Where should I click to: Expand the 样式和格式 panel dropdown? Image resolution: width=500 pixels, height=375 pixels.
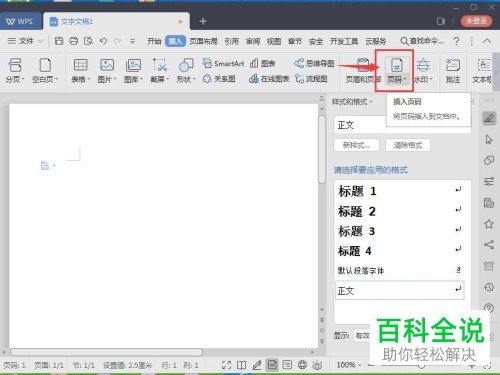pyautogui.click(x=352, y=102)
